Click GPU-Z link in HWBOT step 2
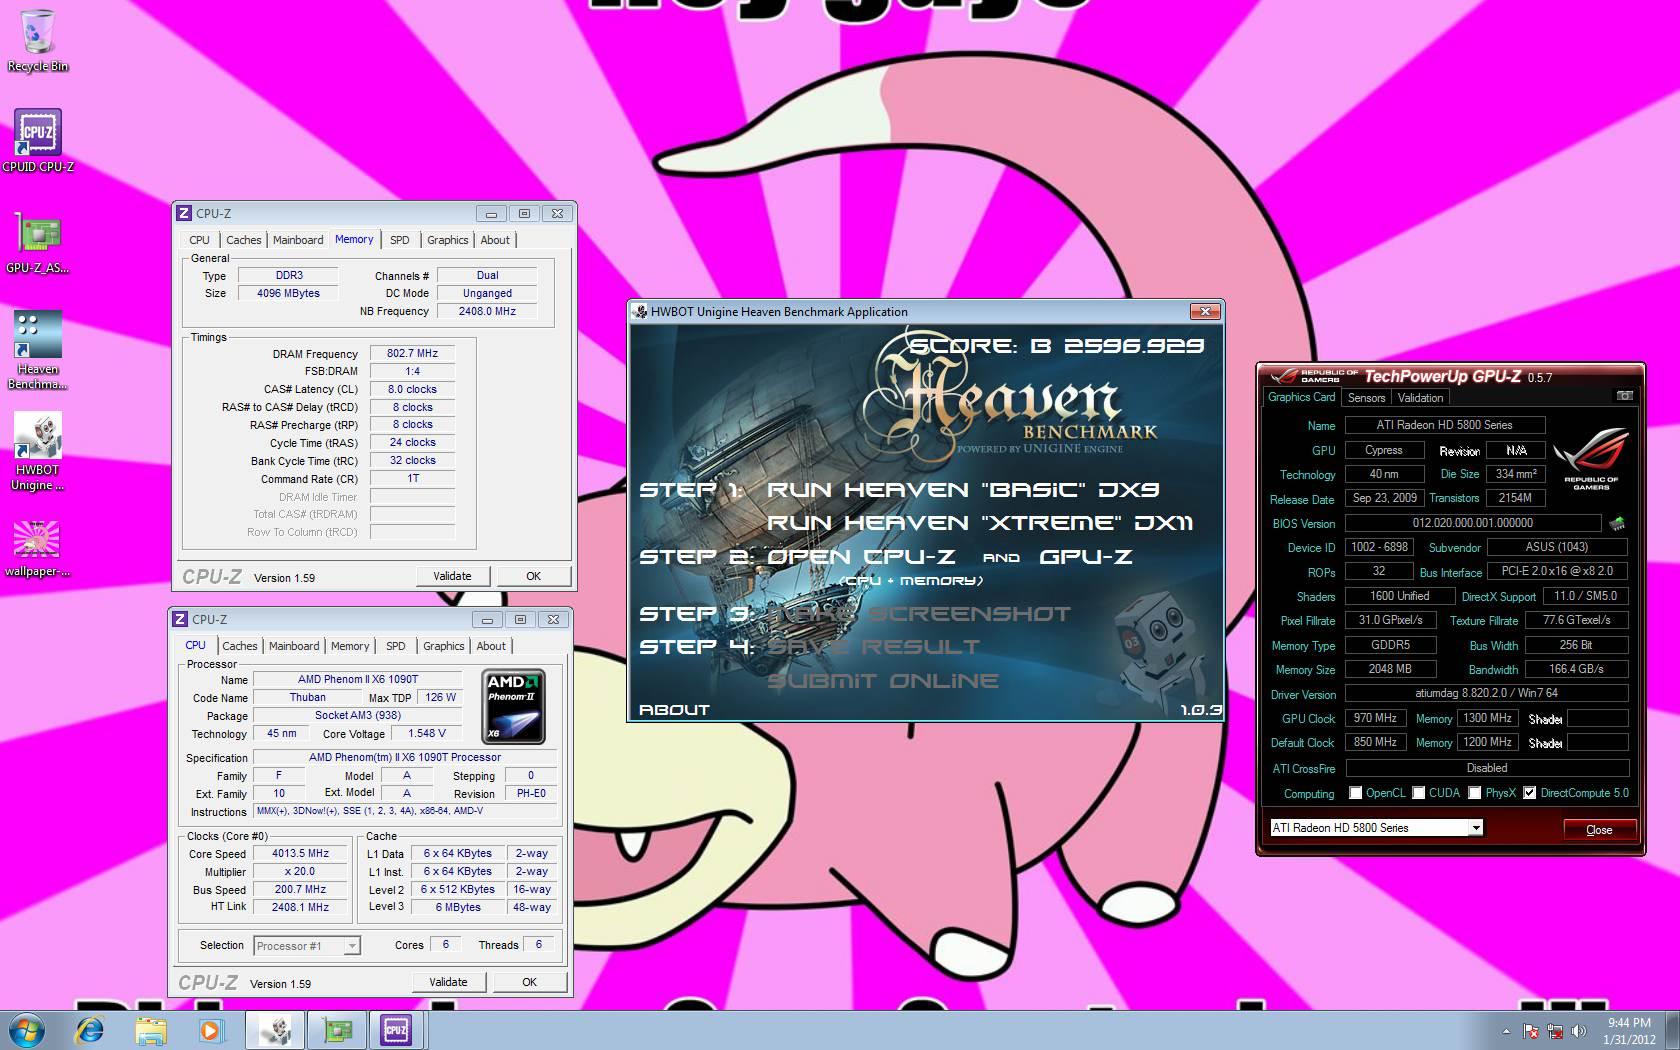This screenshot has height=1050, width=1680. click(1086, 557)
